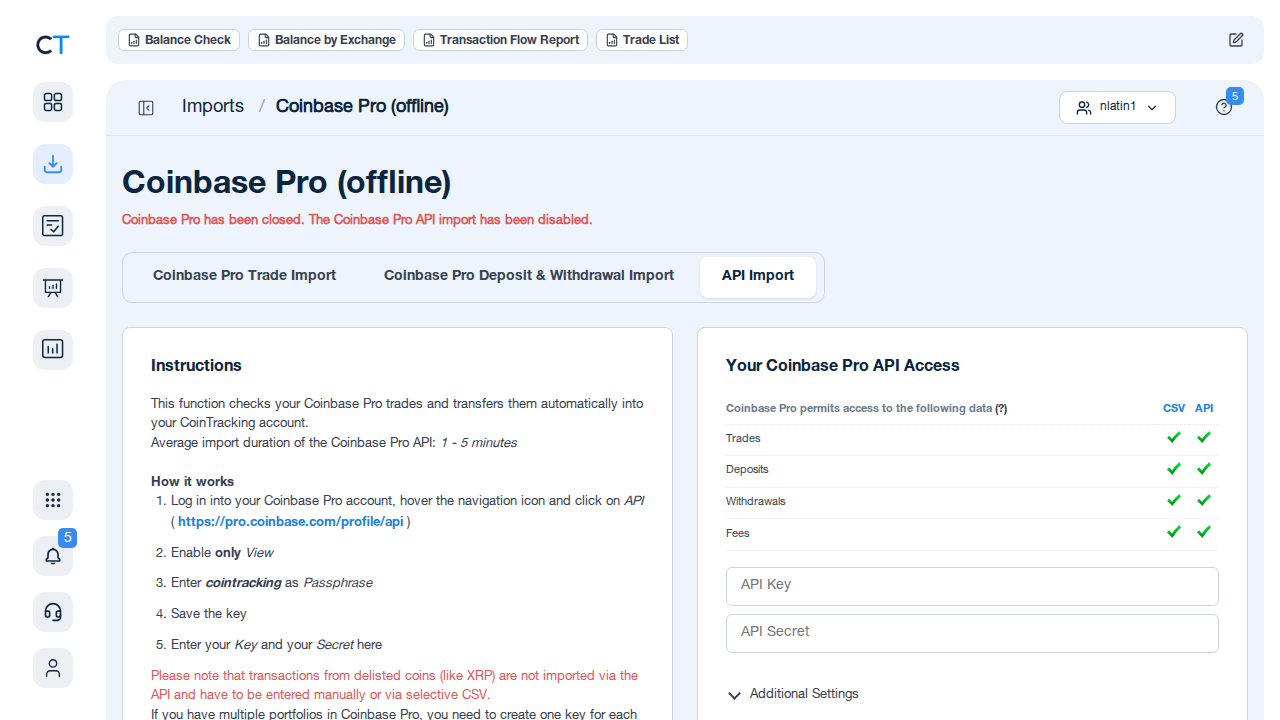The height and width of the screenshot is (720, 1280).
Task: Click the Withdrawals row label
Action: 756,501
